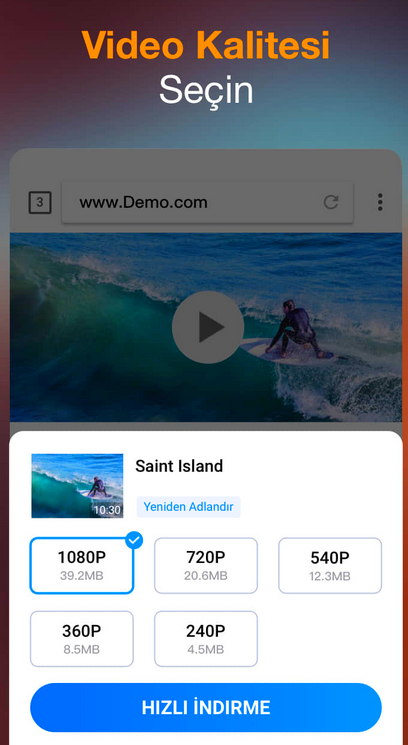Screen dimensions: 408x745
Task: Click the surfer in the video frame
Action: 294,330
